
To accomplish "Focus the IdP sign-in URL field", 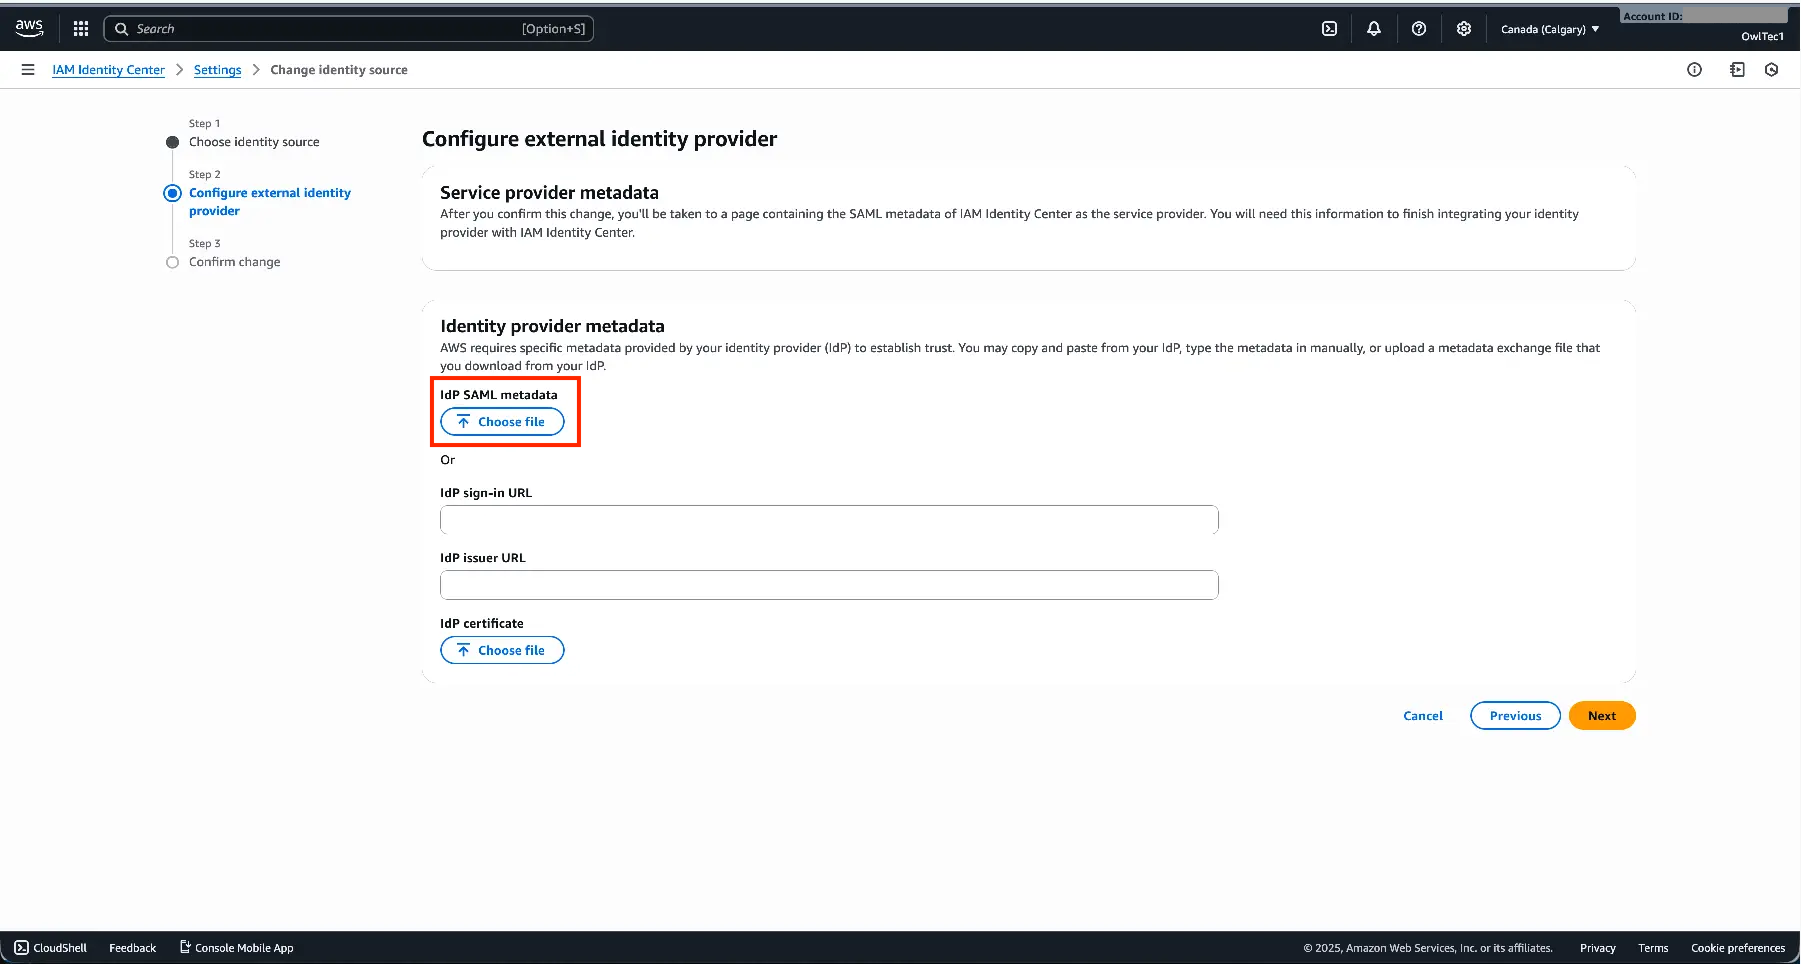I will point(829,520).
